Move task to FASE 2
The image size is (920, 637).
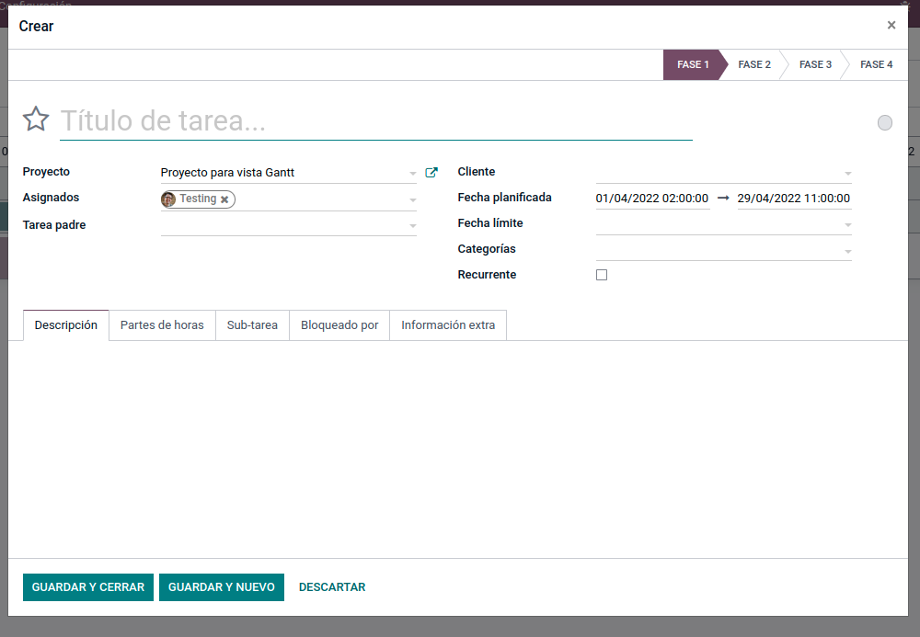[755, 65]
